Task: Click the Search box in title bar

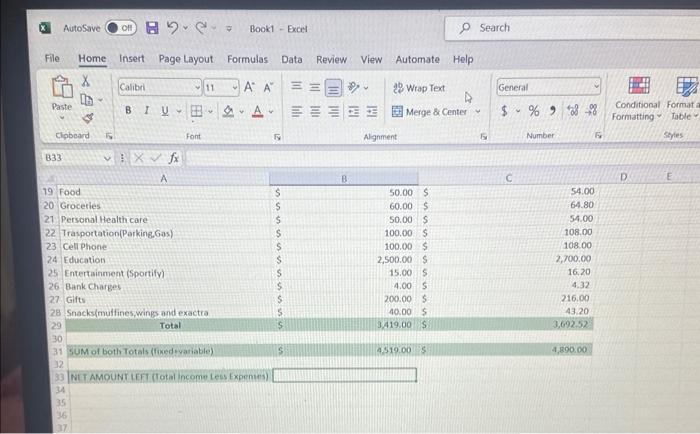Action: 572,28
